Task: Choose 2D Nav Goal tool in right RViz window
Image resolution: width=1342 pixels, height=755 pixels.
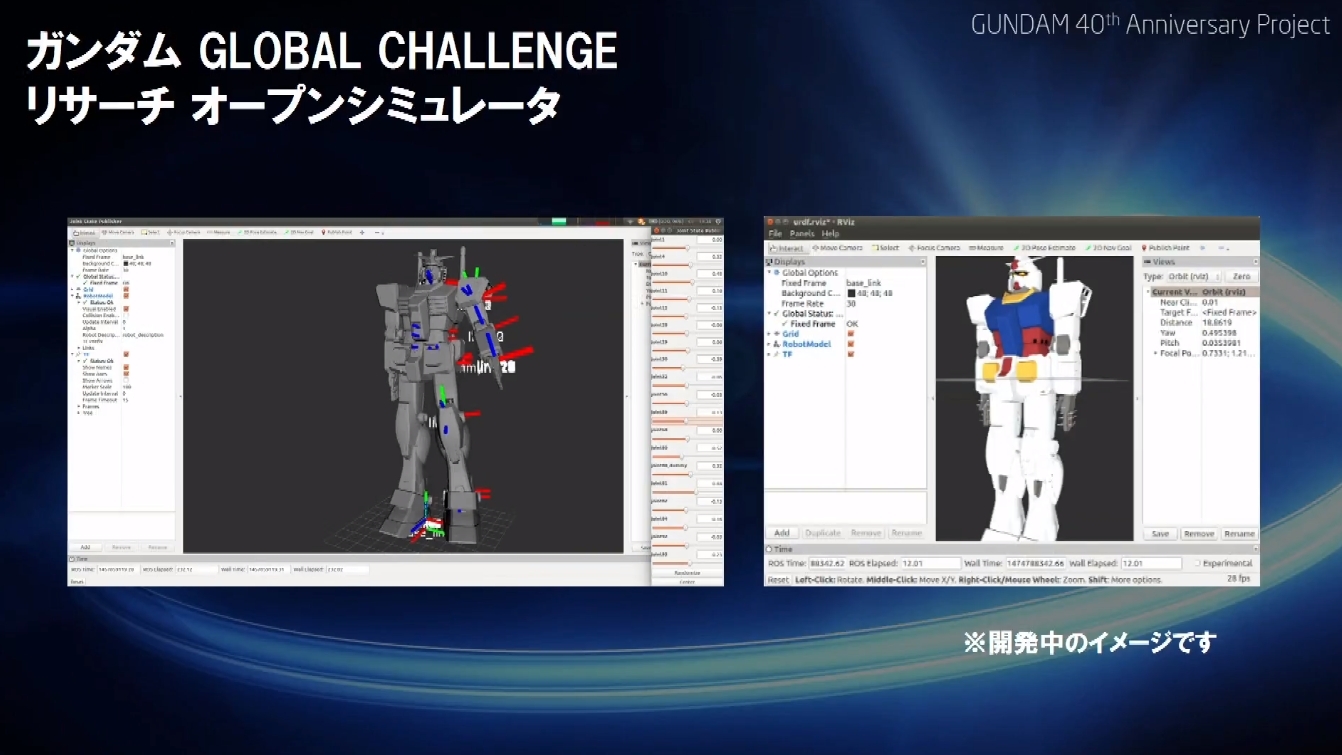Action: (x=1112, y=248)
